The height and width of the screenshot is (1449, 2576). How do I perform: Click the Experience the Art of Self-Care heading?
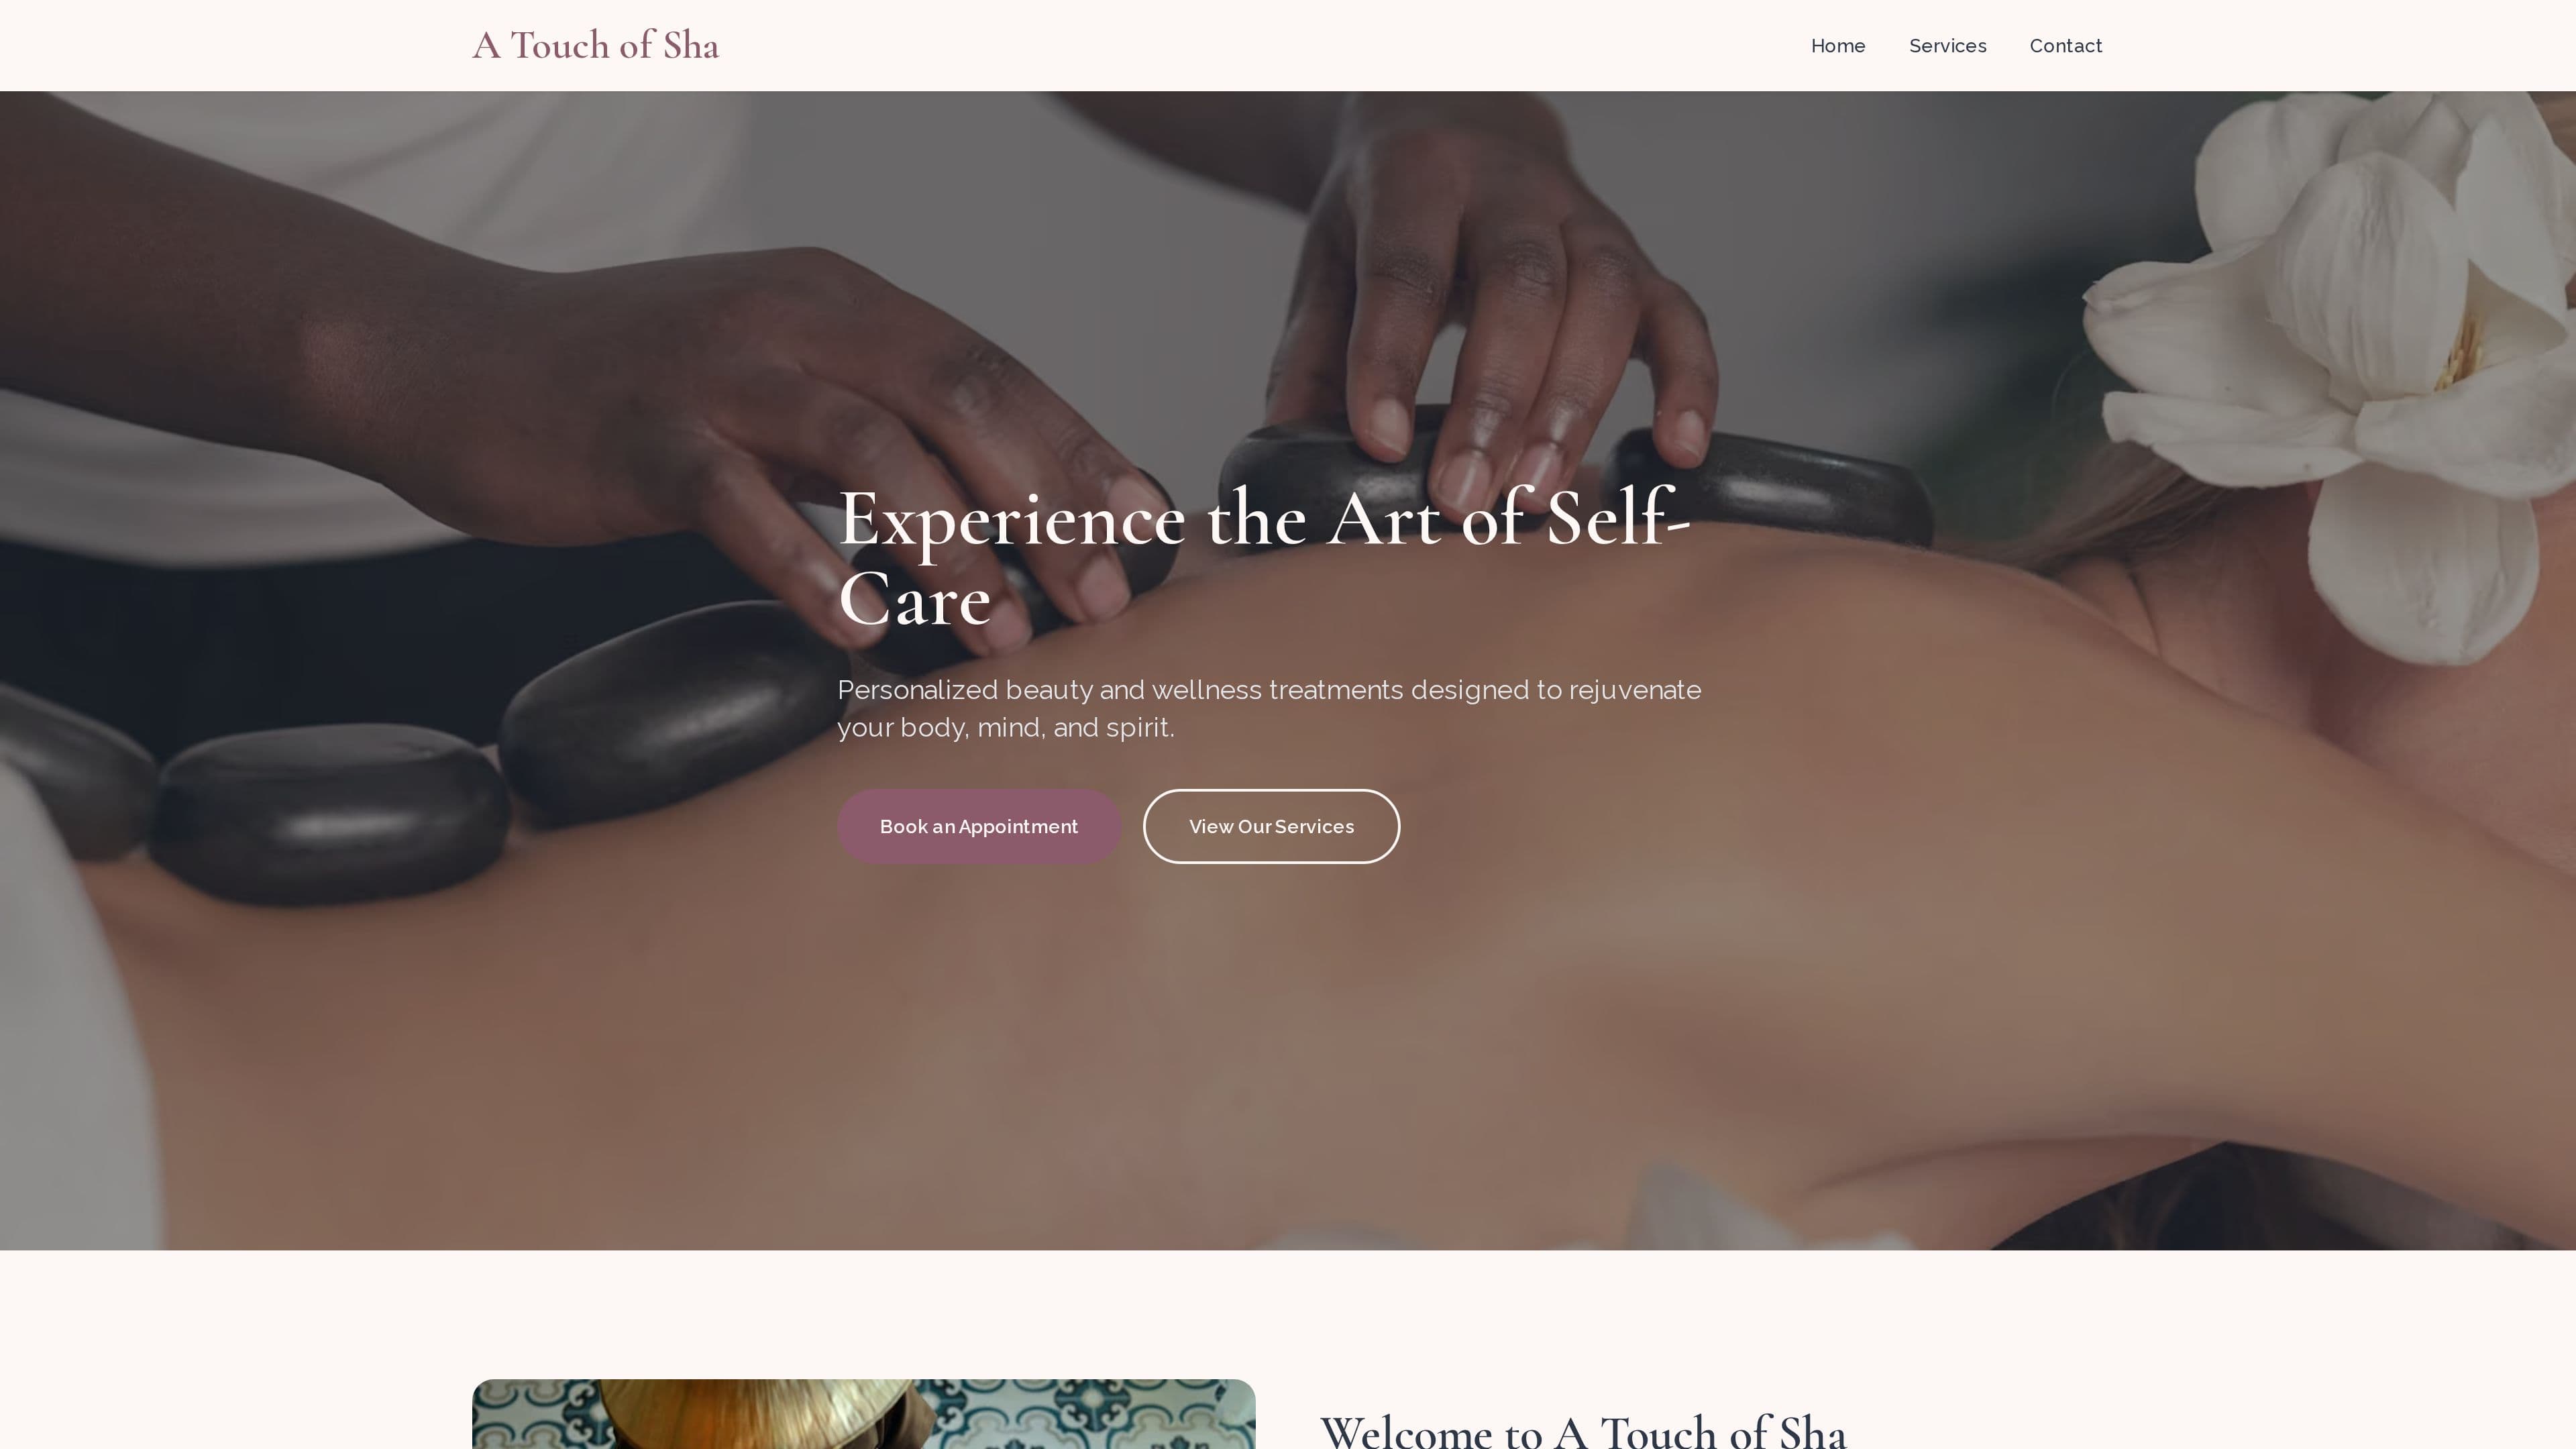[x=1264, y=558]
